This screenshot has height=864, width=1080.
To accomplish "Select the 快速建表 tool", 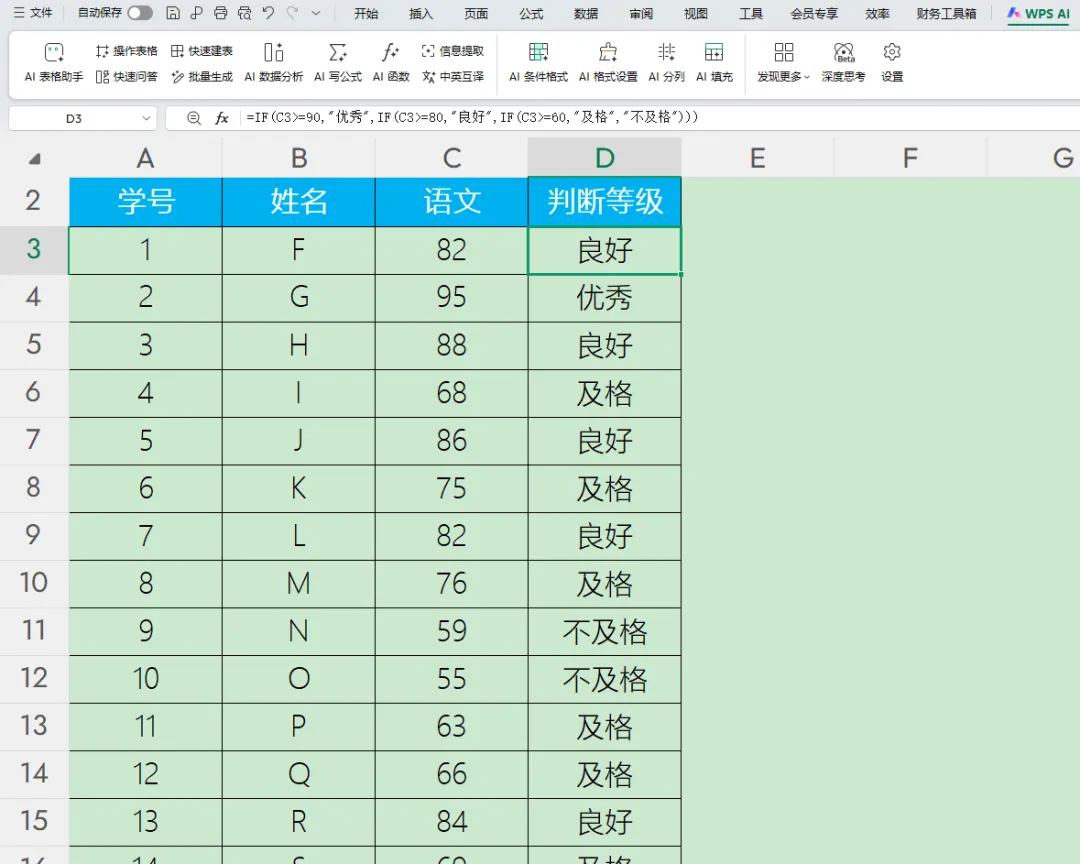I will click(x=202, y=51).
